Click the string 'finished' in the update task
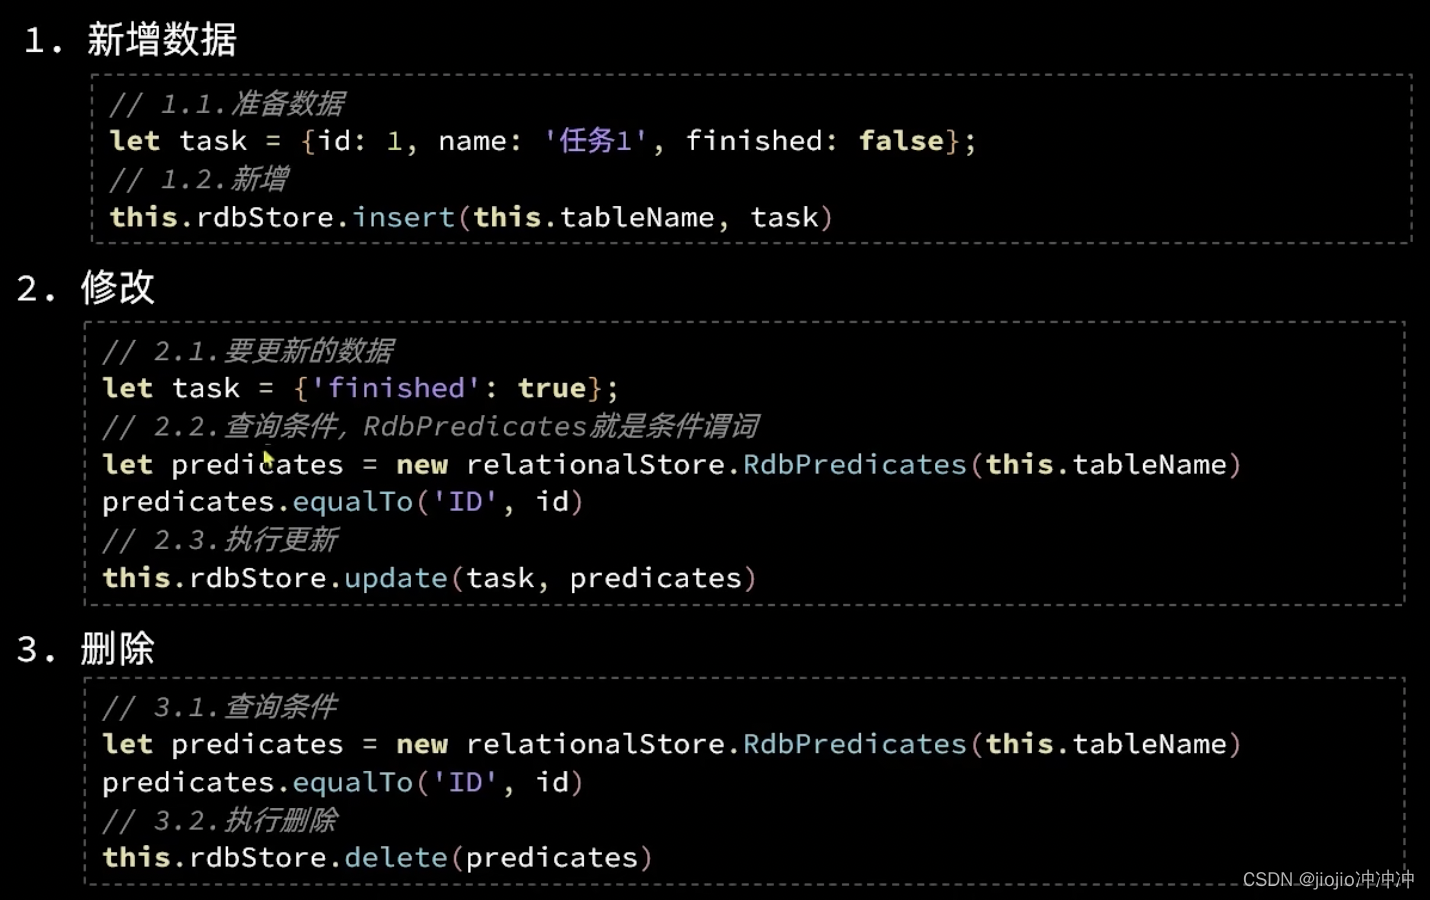This screenshot has height=900, width=1430. point(397,388)
